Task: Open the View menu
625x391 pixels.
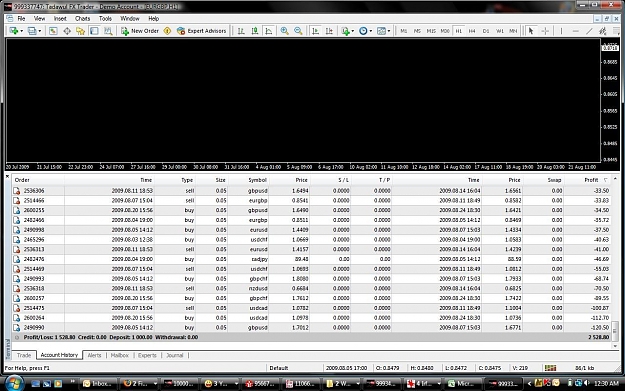Action: pos(39,18)
